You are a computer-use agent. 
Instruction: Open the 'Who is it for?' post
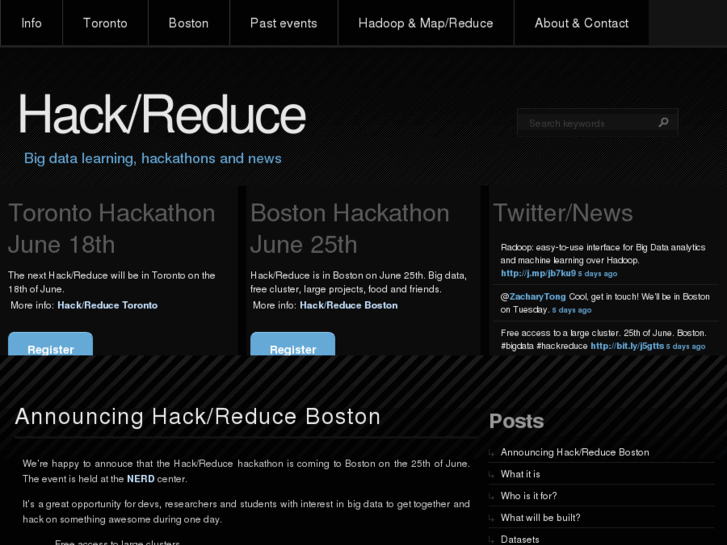click(x=529, y=496)
